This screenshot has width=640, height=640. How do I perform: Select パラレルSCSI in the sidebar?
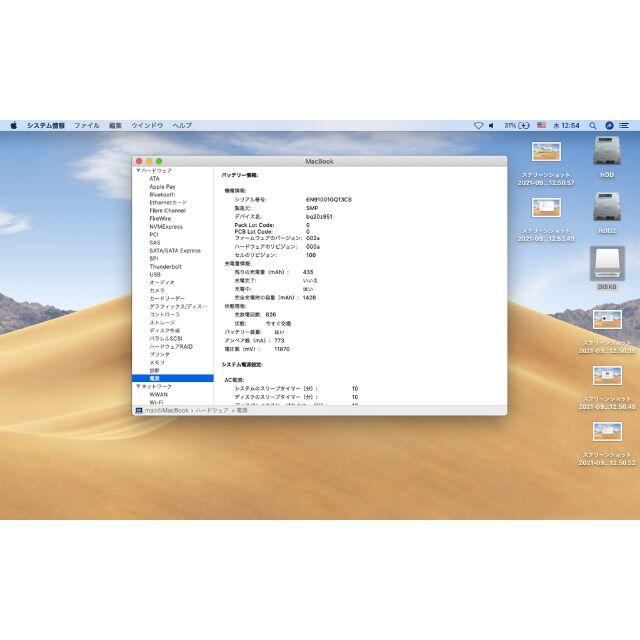coord(166,338)
